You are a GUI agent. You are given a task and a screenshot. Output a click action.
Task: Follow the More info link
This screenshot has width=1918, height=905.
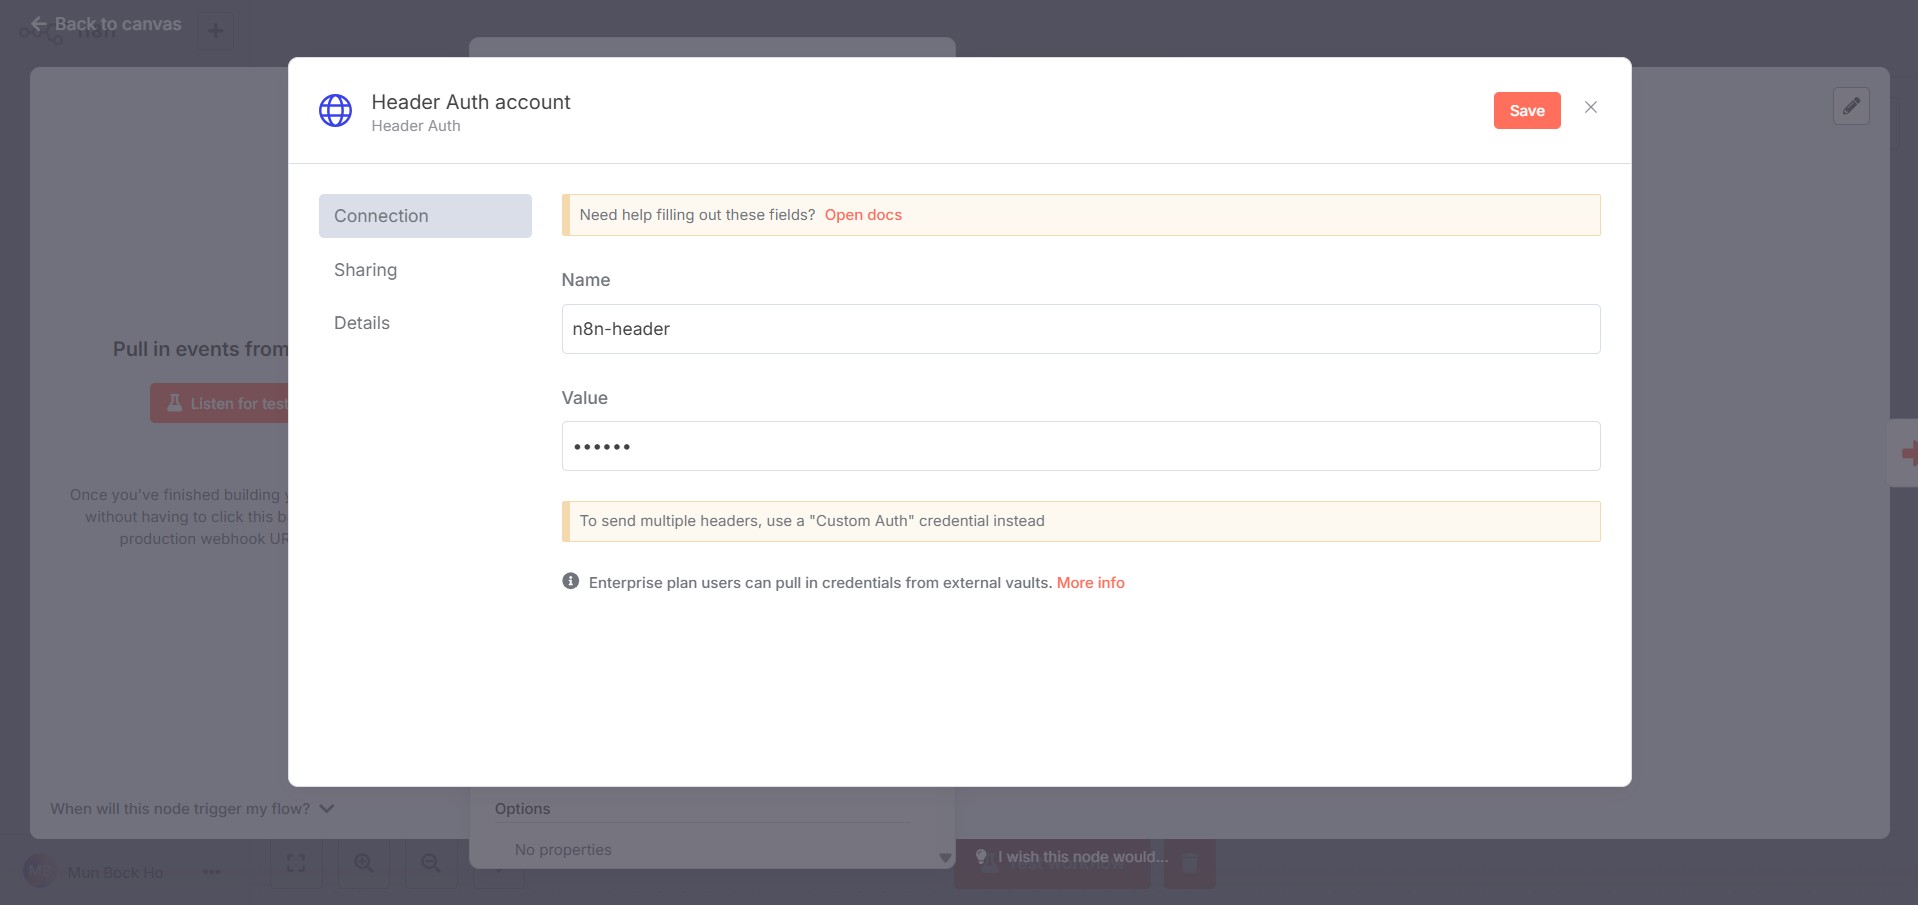point(1090,583)
